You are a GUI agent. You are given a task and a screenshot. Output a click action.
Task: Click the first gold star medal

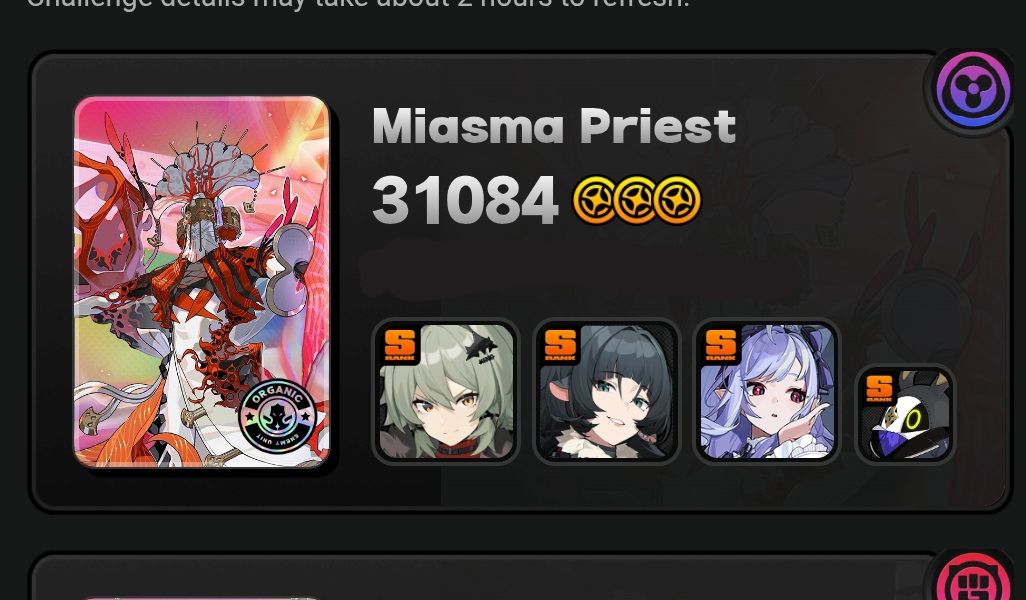[594, 200]
